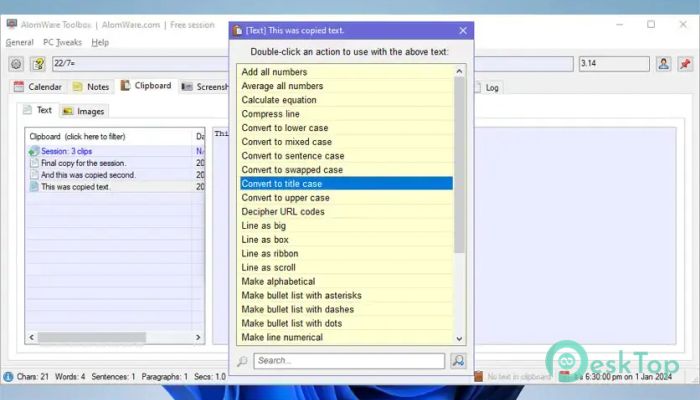Select action 'Convert to swapped case'
Image resolution: width=700 pixels, height=400 pixels.
(346, 170)
